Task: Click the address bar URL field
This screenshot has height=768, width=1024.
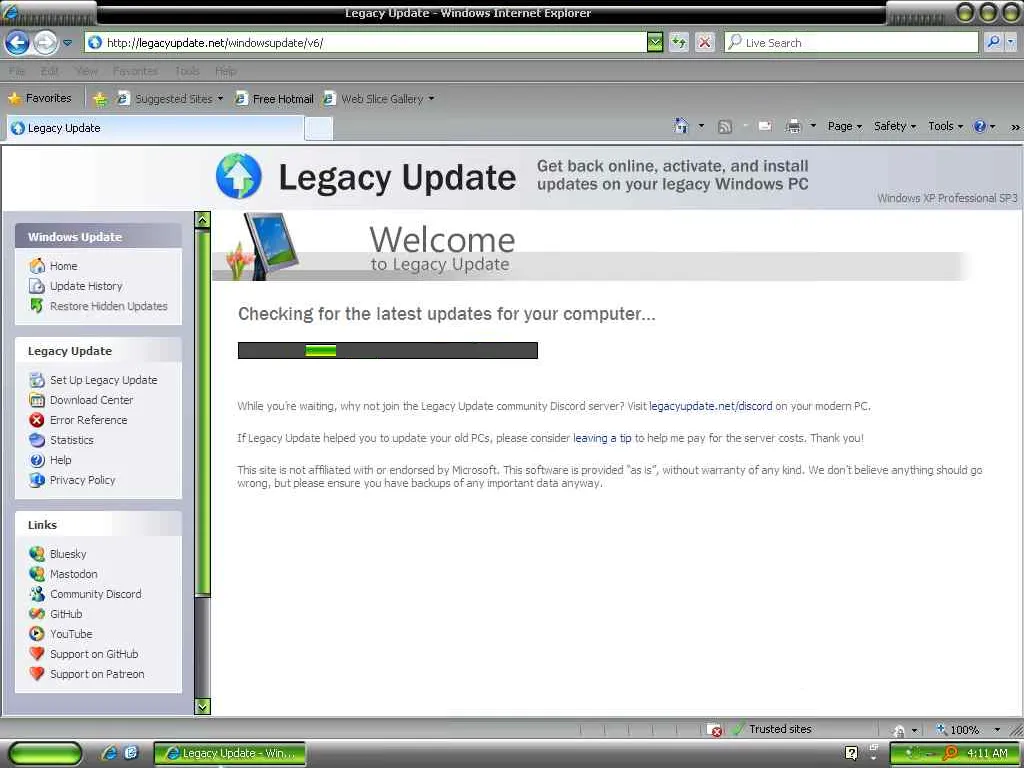Action: [x=366, y=42]
